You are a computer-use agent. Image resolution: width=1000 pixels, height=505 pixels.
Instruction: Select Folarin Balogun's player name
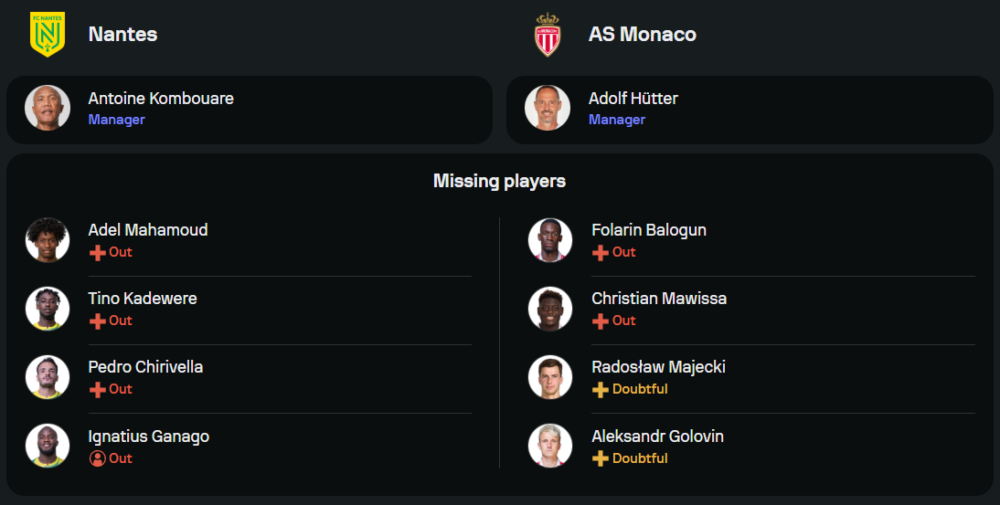coord(648,230)
